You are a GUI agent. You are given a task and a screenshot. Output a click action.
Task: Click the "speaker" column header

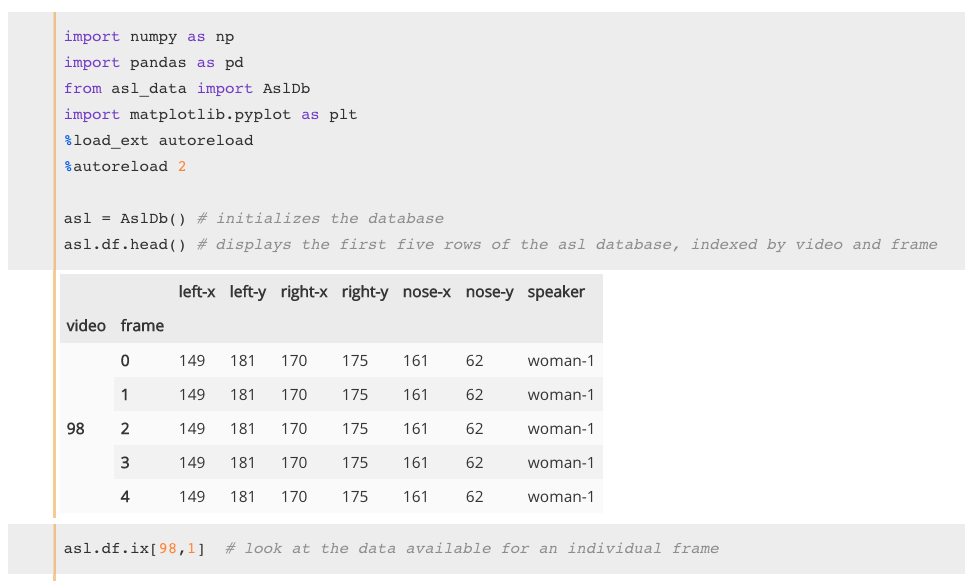(x=557, y=291)
